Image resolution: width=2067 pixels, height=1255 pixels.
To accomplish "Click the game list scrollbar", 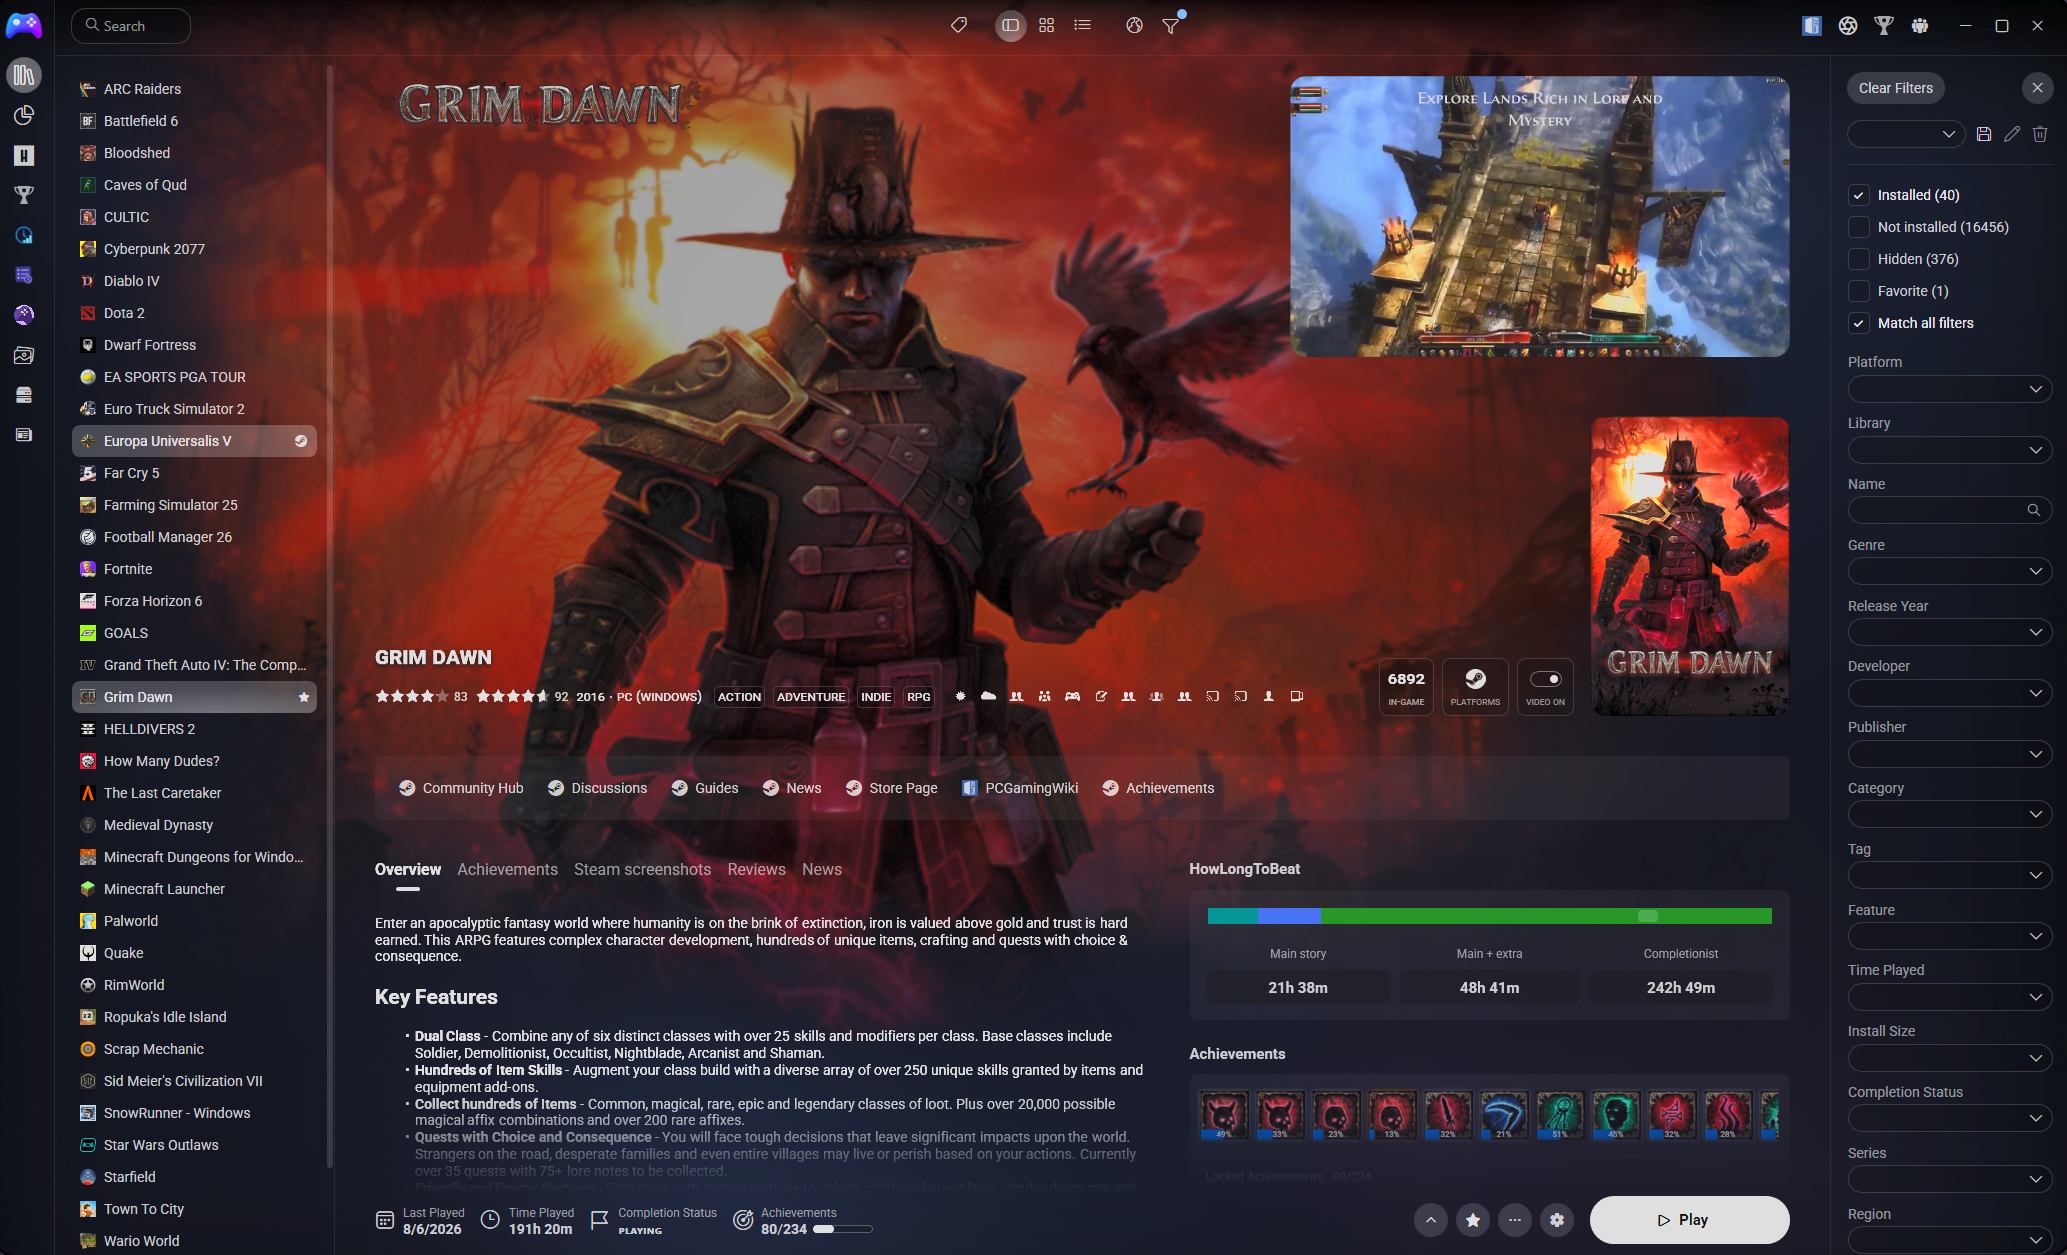I will click(x=329, y=615).
